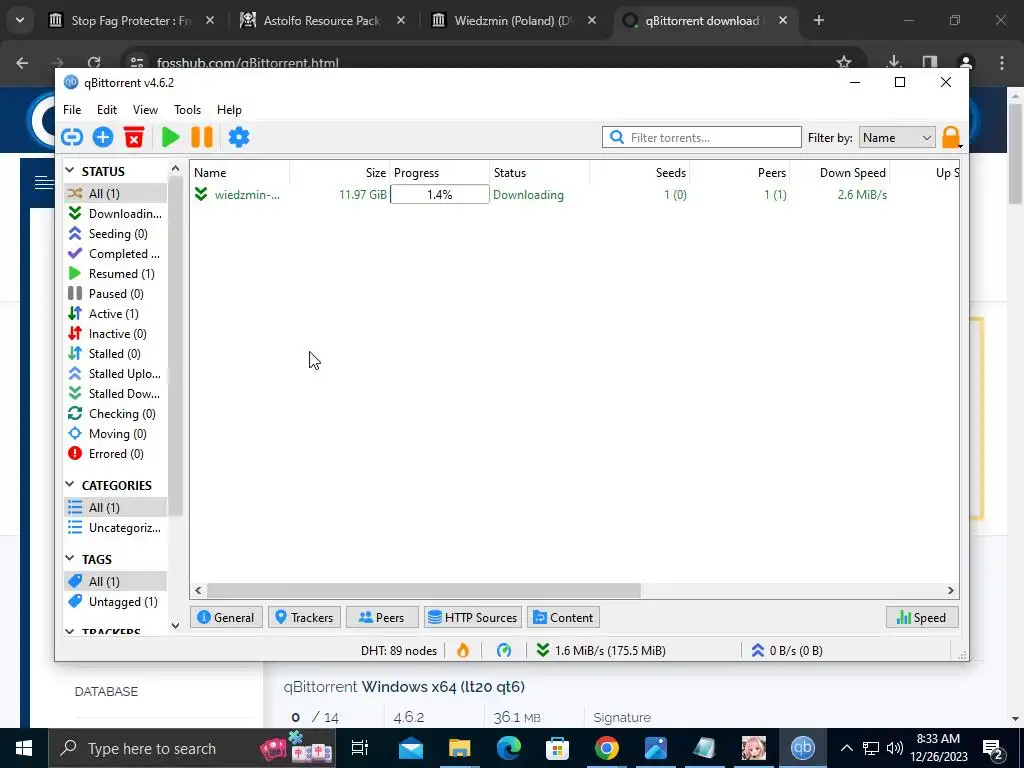This screenshot has height=768, width=1024.
Task: Select the Active (1) filter
Action: tap(116, 313)
